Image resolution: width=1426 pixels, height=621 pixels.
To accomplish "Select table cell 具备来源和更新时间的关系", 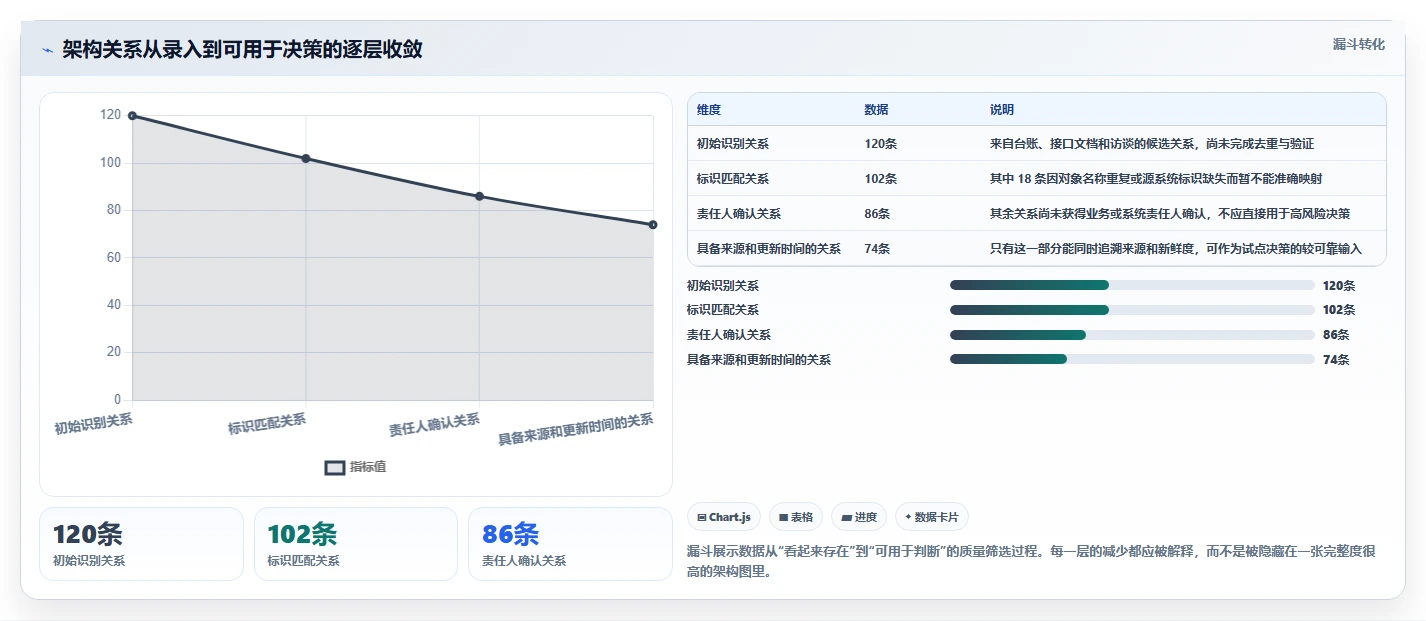I will point(769,249).
